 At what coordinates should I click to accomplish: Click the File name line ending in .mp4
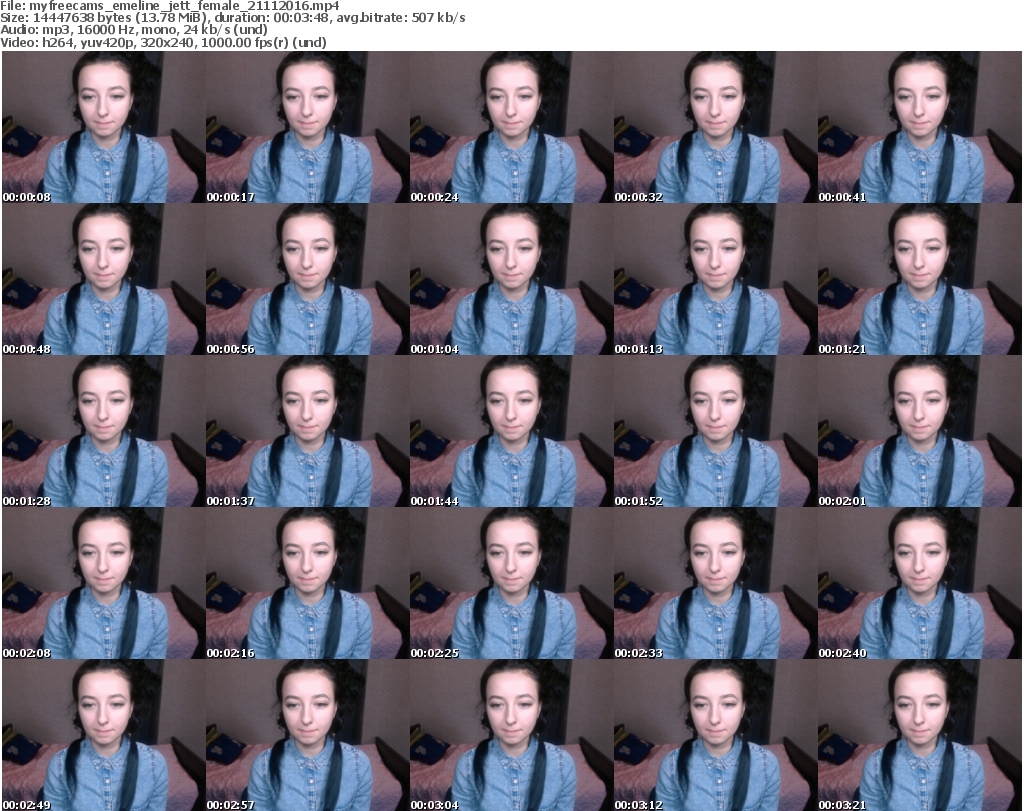click(170, 6)
